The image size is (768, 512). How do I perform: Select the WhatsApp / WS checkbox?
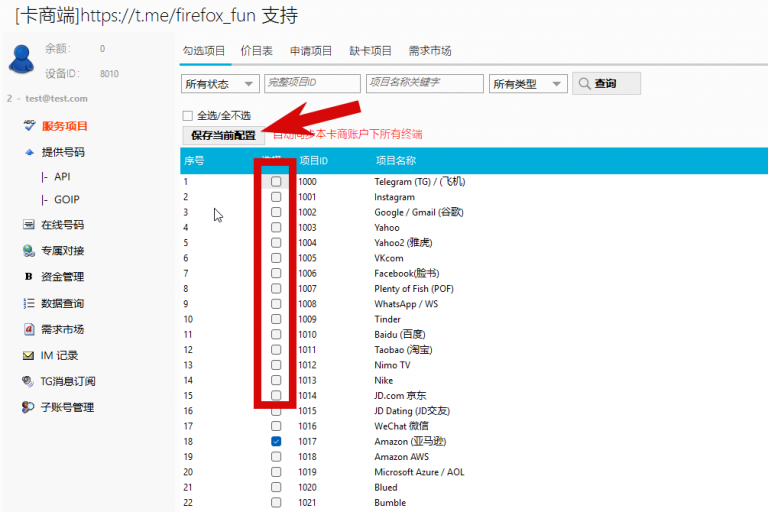tap(276, 304)
